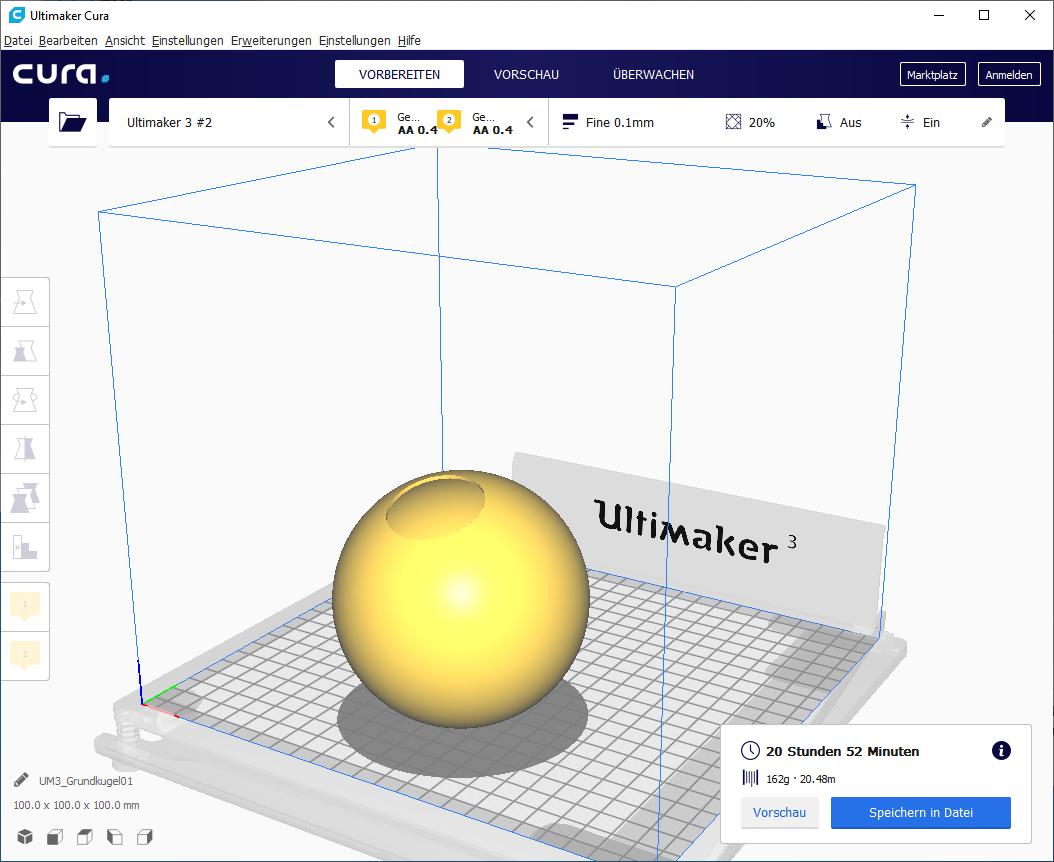Open Datei menu

click(18, 40)
